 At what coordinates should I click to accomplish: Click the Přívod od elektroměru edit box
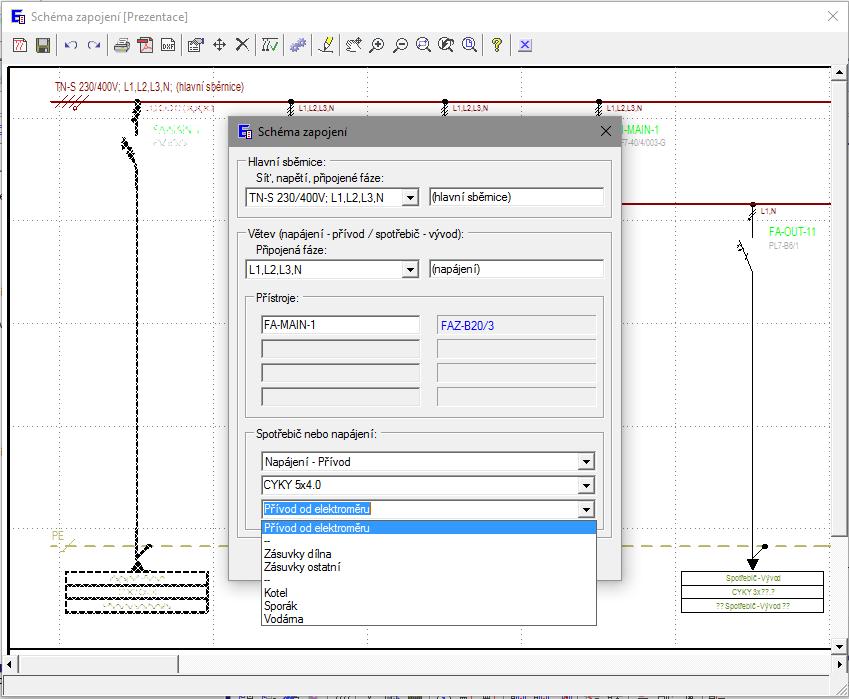pyautogui.click(x=420, y=509)
